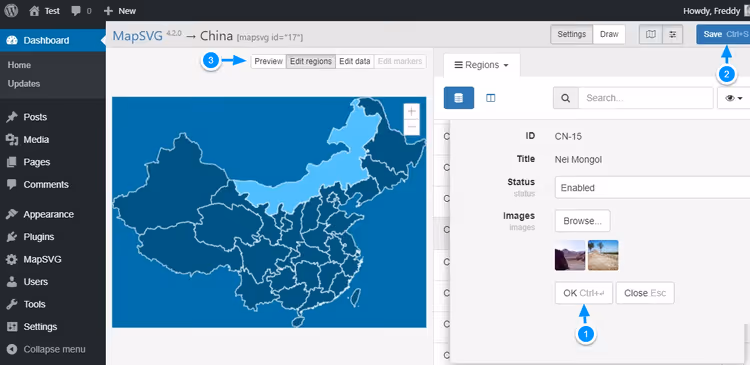Click the second palm trees thumbnail
This screenshot has height=365, width=750.
(603, 255)
